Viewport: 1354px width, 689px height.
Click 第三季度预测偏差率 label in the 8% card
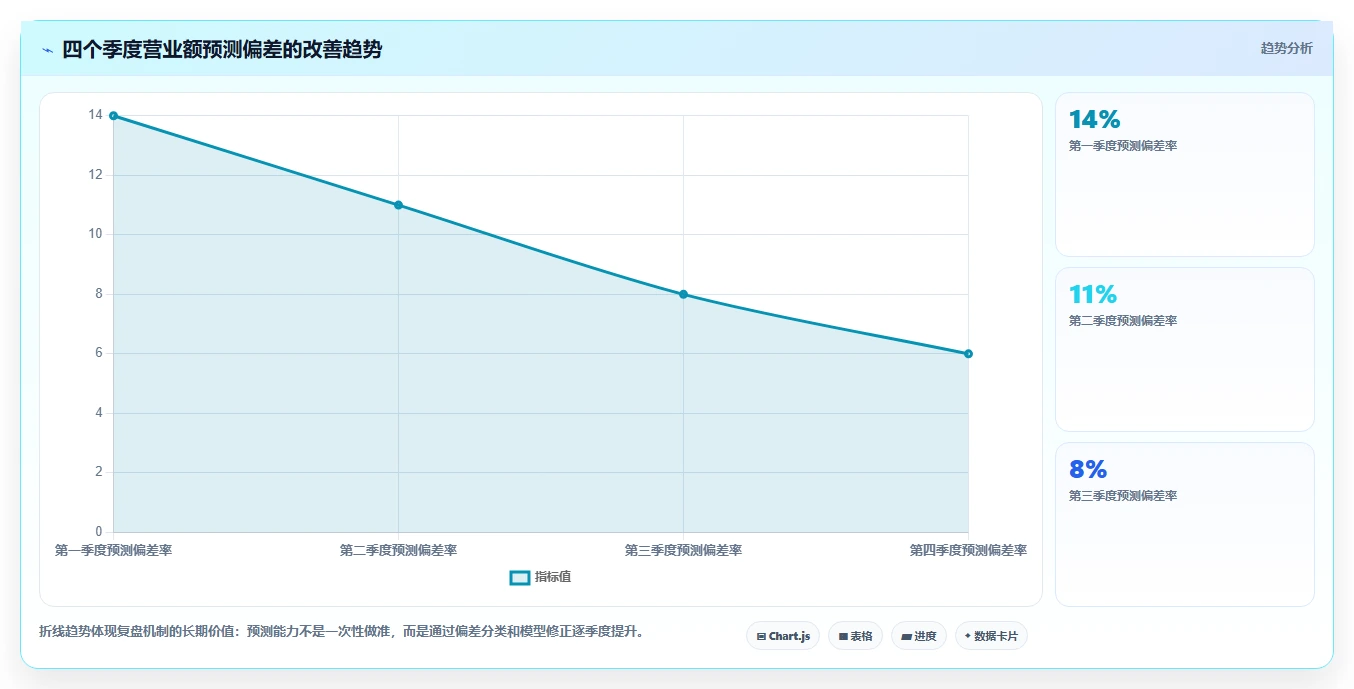tap(1123, 496)
